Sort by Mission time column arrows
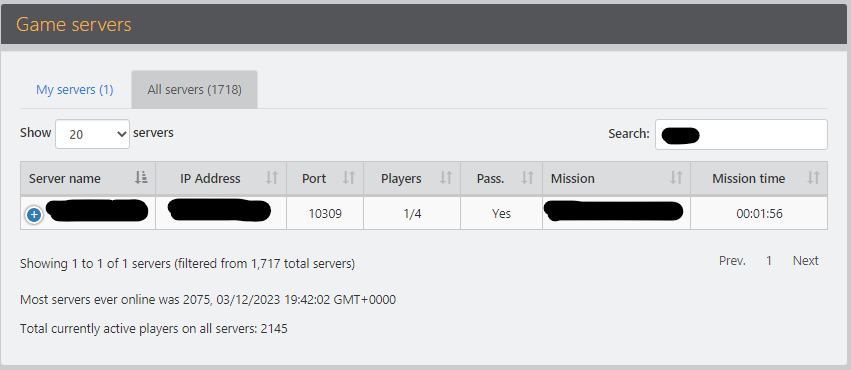Image resolution: width=851 pixels, height=370 pixels. click(x=813, y=177)
